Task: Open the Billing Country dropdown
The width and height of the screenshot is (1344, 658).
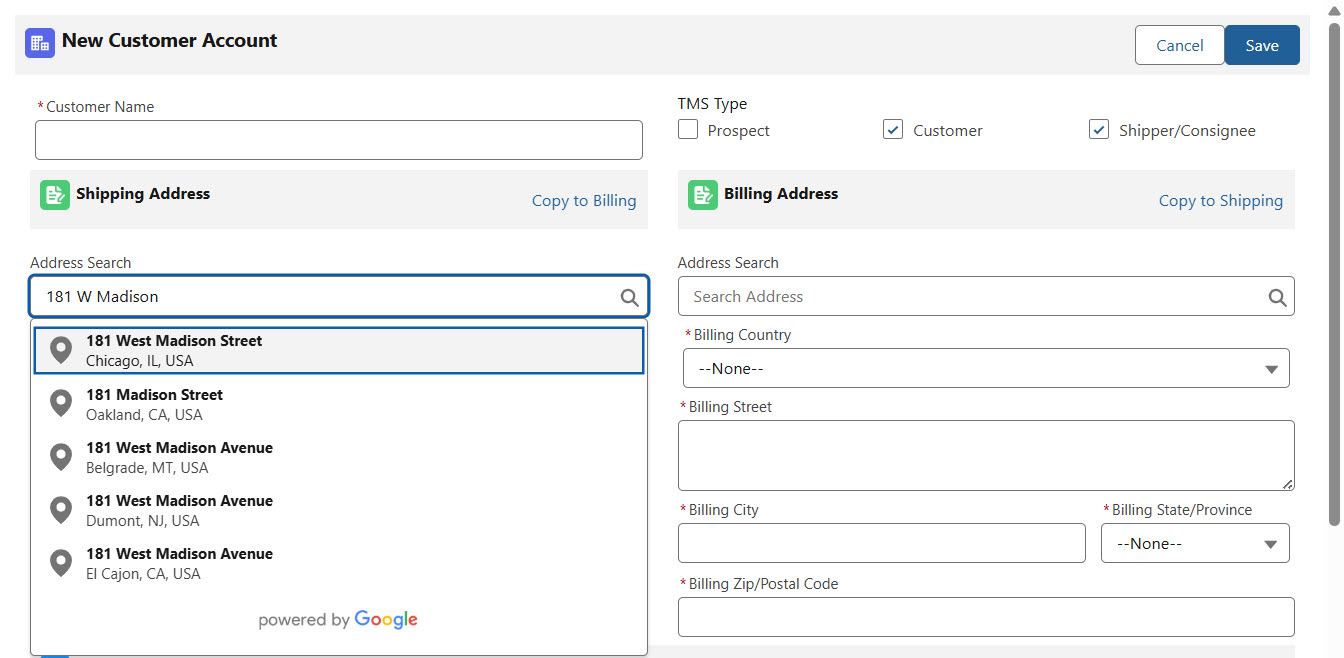Action: 986,368
